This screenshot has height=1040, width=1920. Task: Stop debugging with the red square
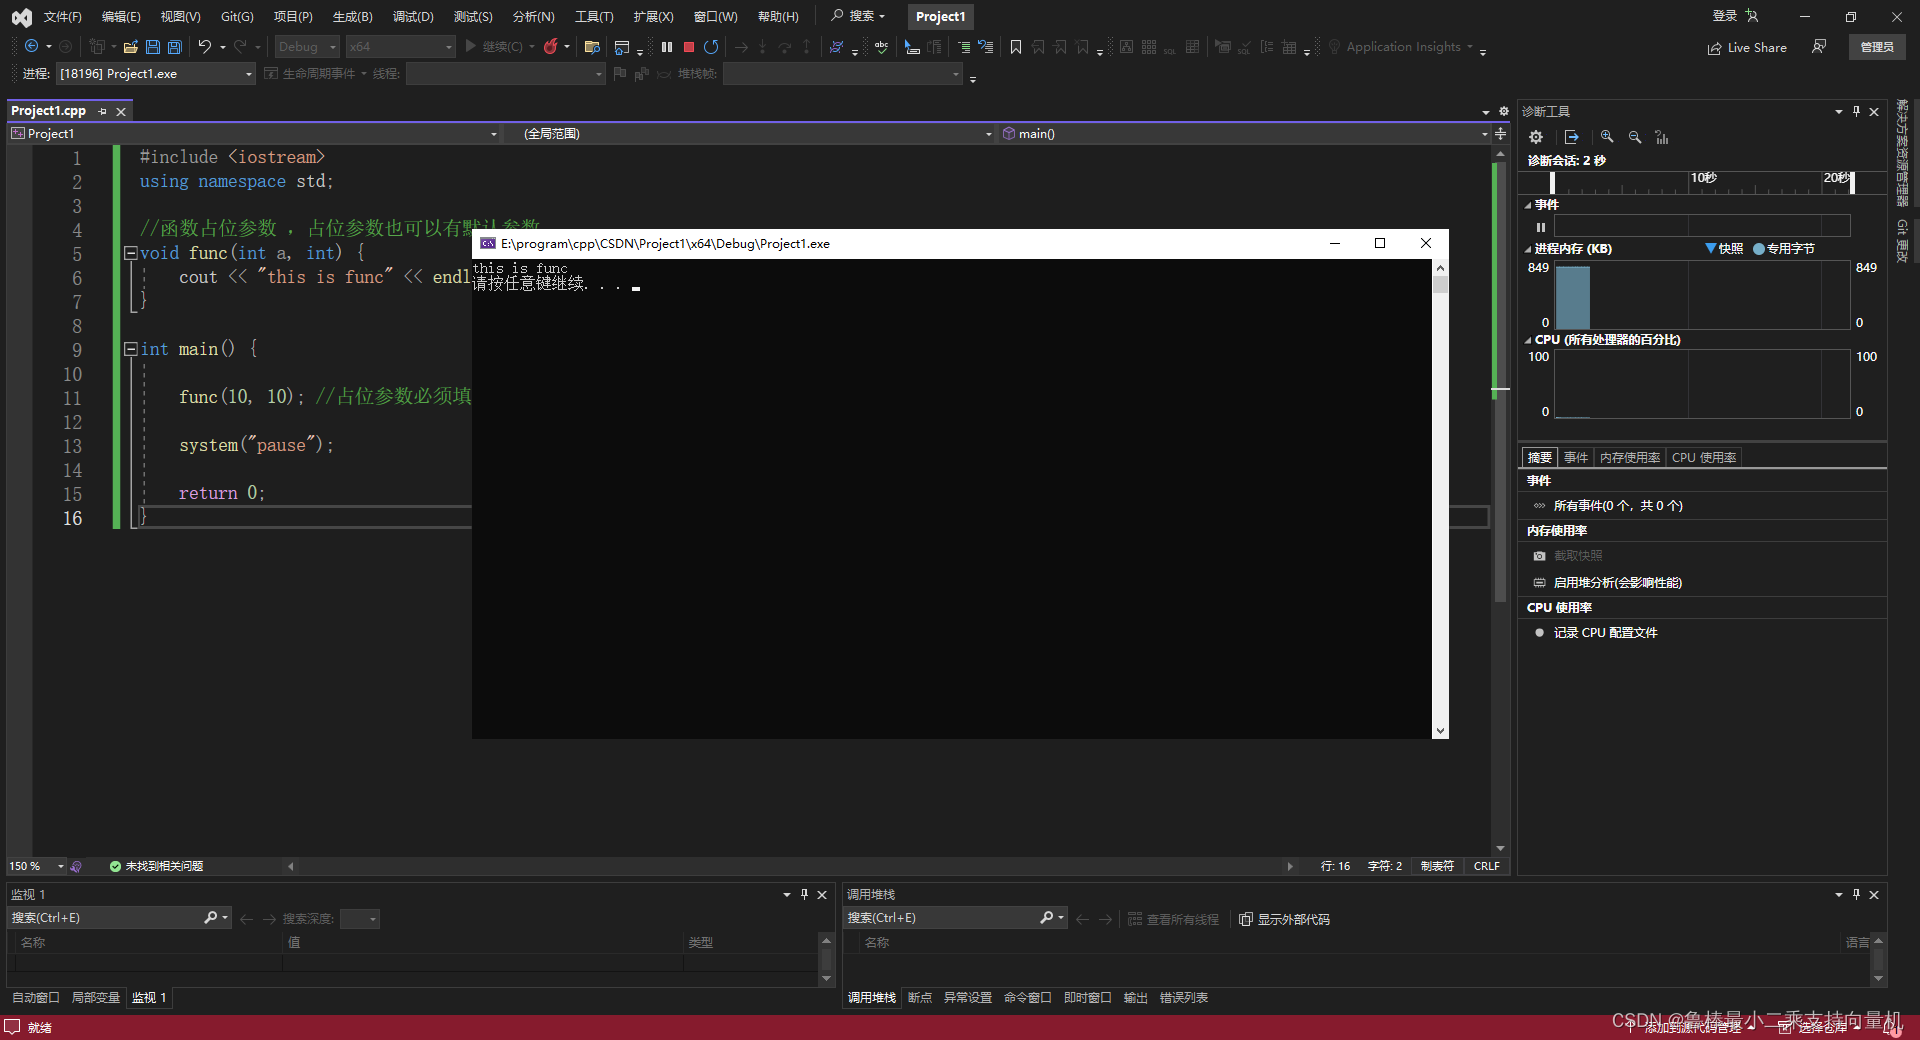689,47
